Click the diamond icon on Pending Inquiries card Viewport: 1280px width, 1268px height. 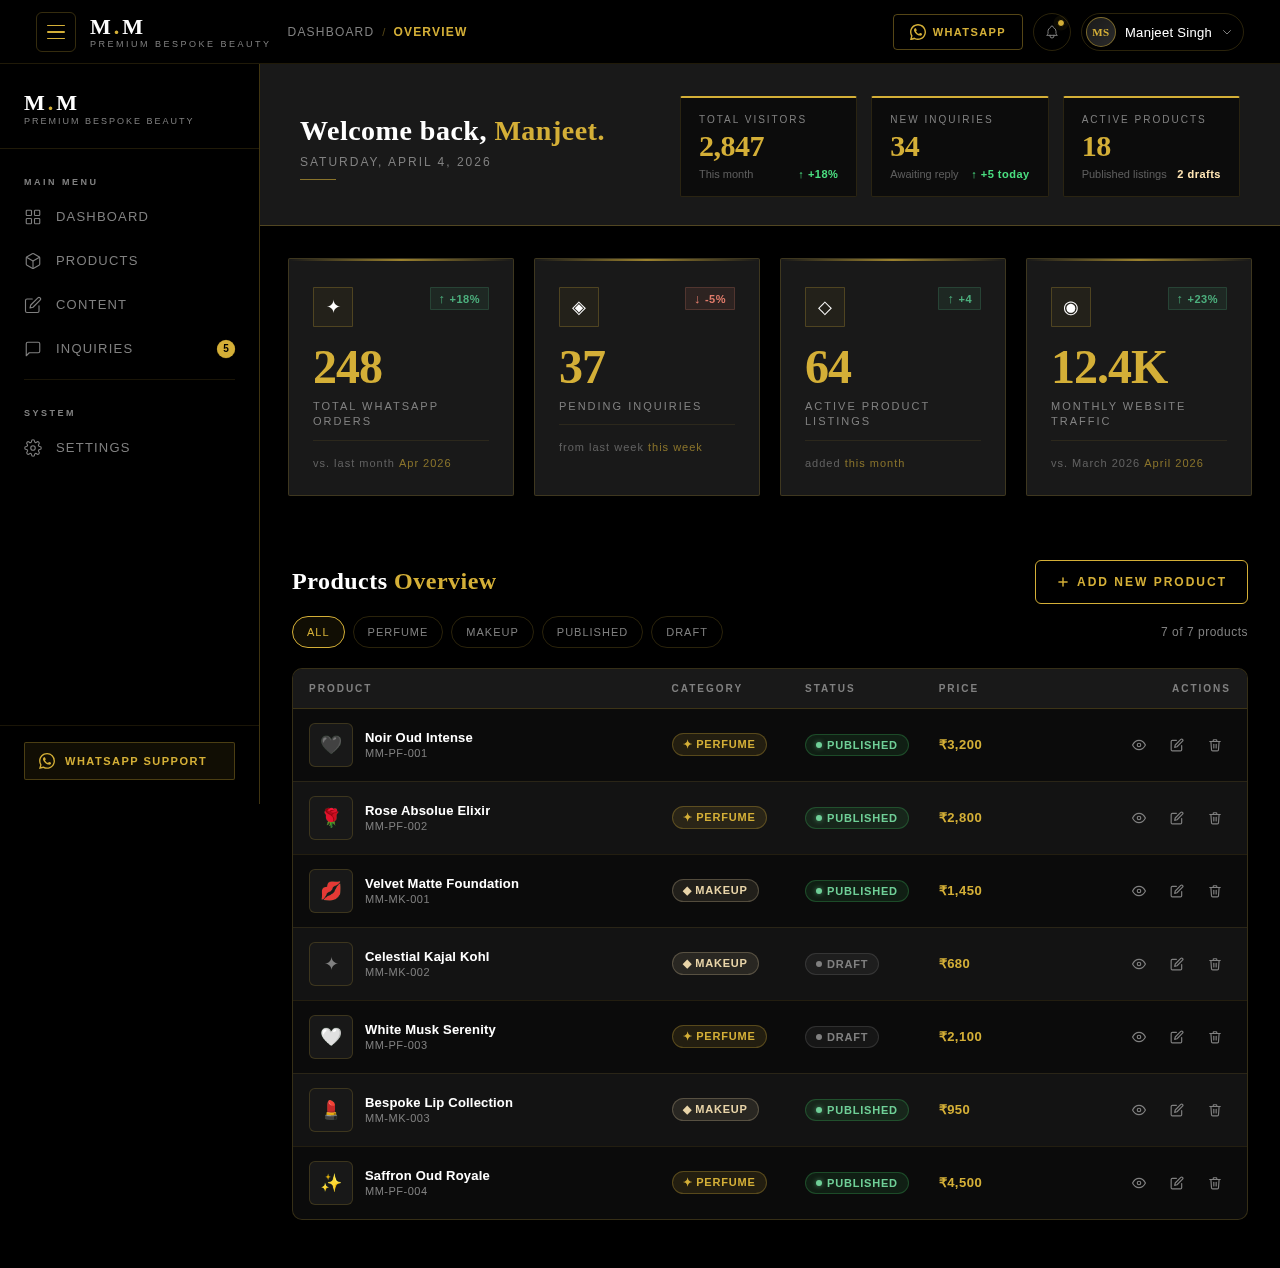point(579,307)
